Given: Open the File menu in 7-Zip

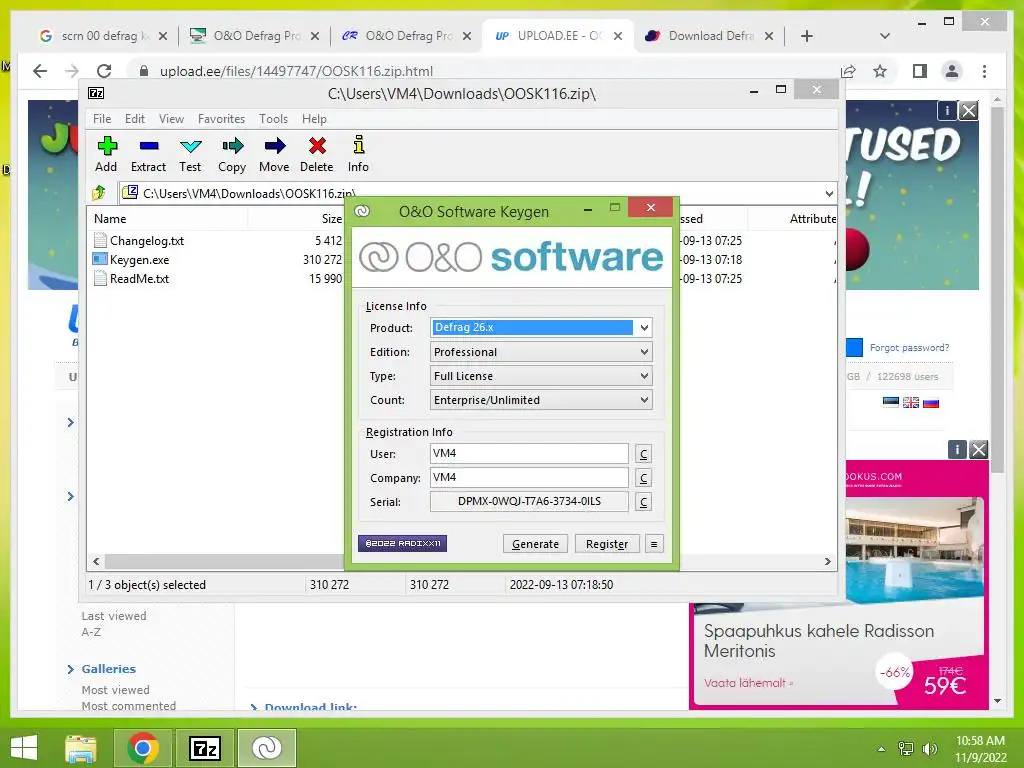Looking at the screenshot, I should [102, 119].
